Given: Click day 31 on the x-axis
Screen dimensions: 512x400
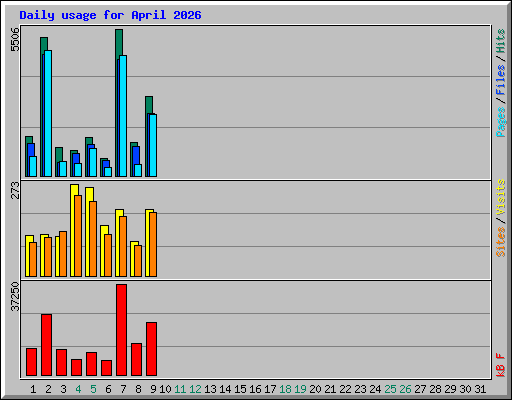Looking at the screenshot, I should pyautogui.click(x=480, y=389).
